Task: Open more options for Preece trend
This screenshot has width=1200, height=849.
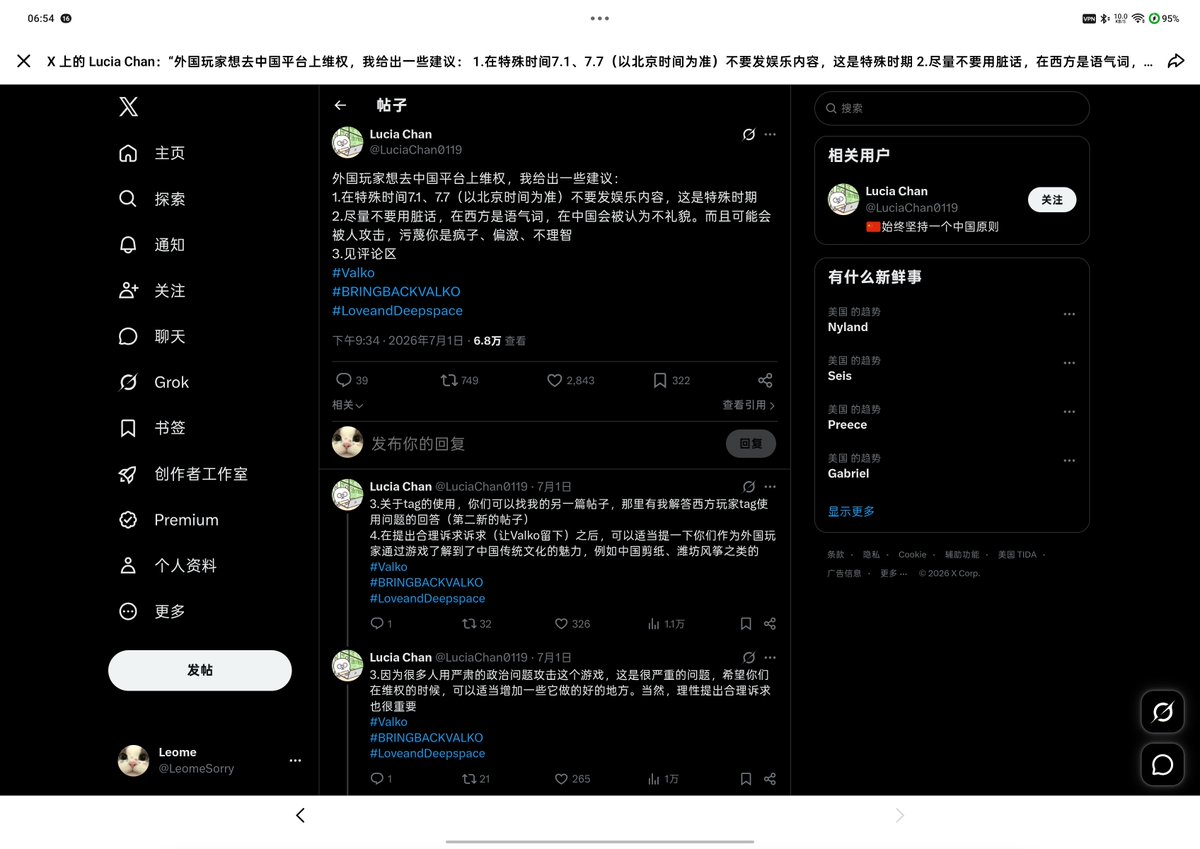Action: [1069, 412]
